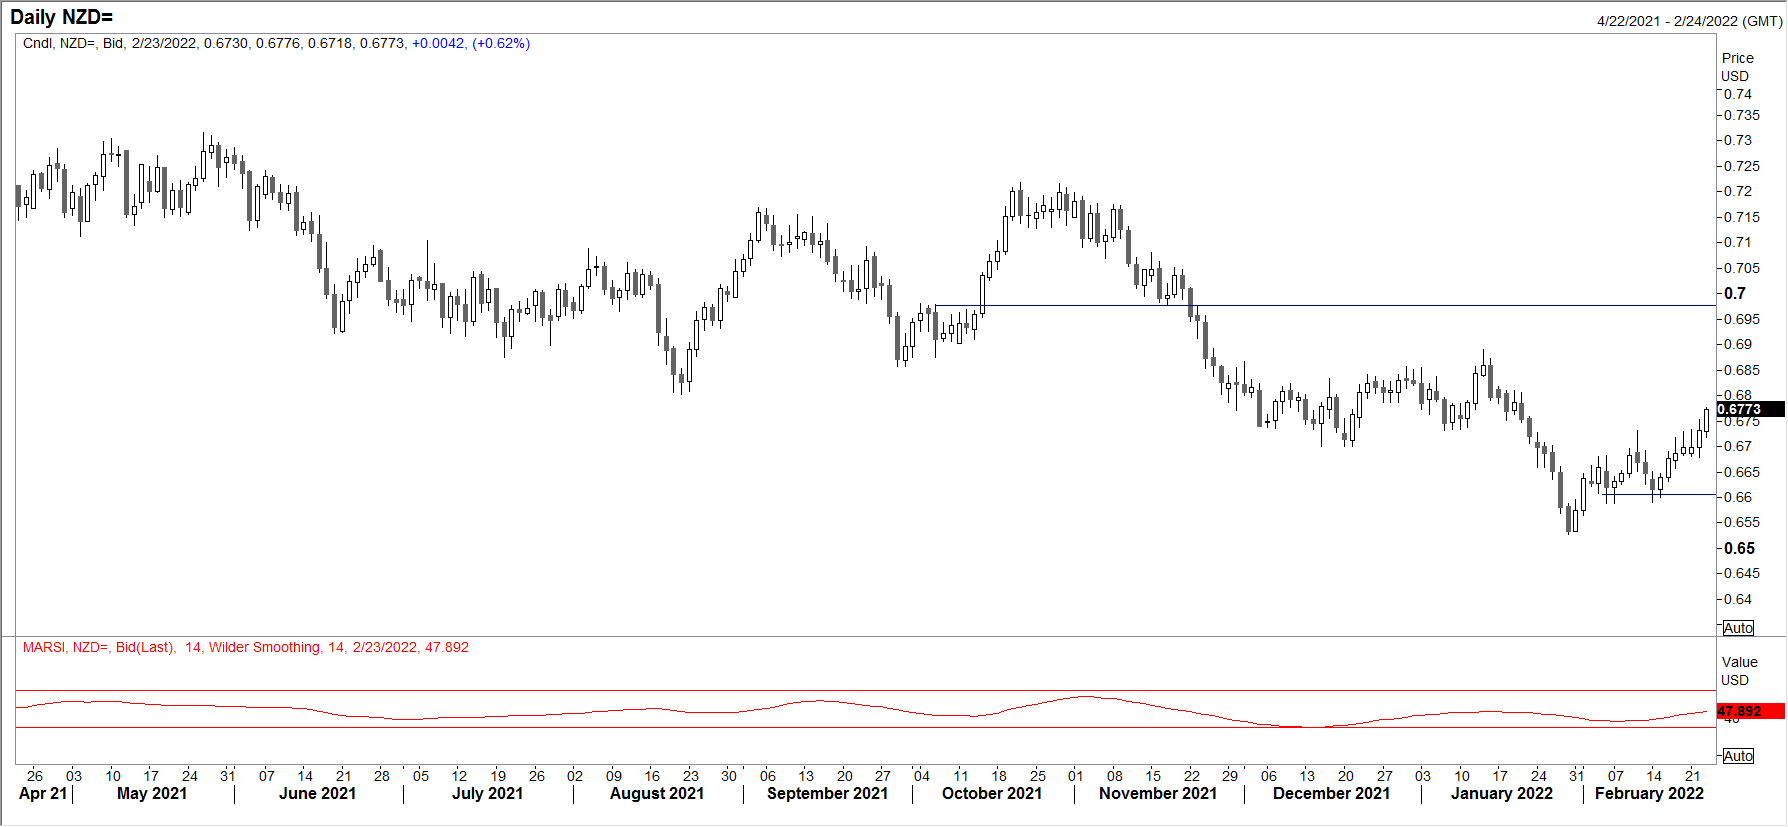Click the 0.74 price axis label
Viewport: 1788px width, 827px height.
pyautogui.click(x=1738, y=94)
